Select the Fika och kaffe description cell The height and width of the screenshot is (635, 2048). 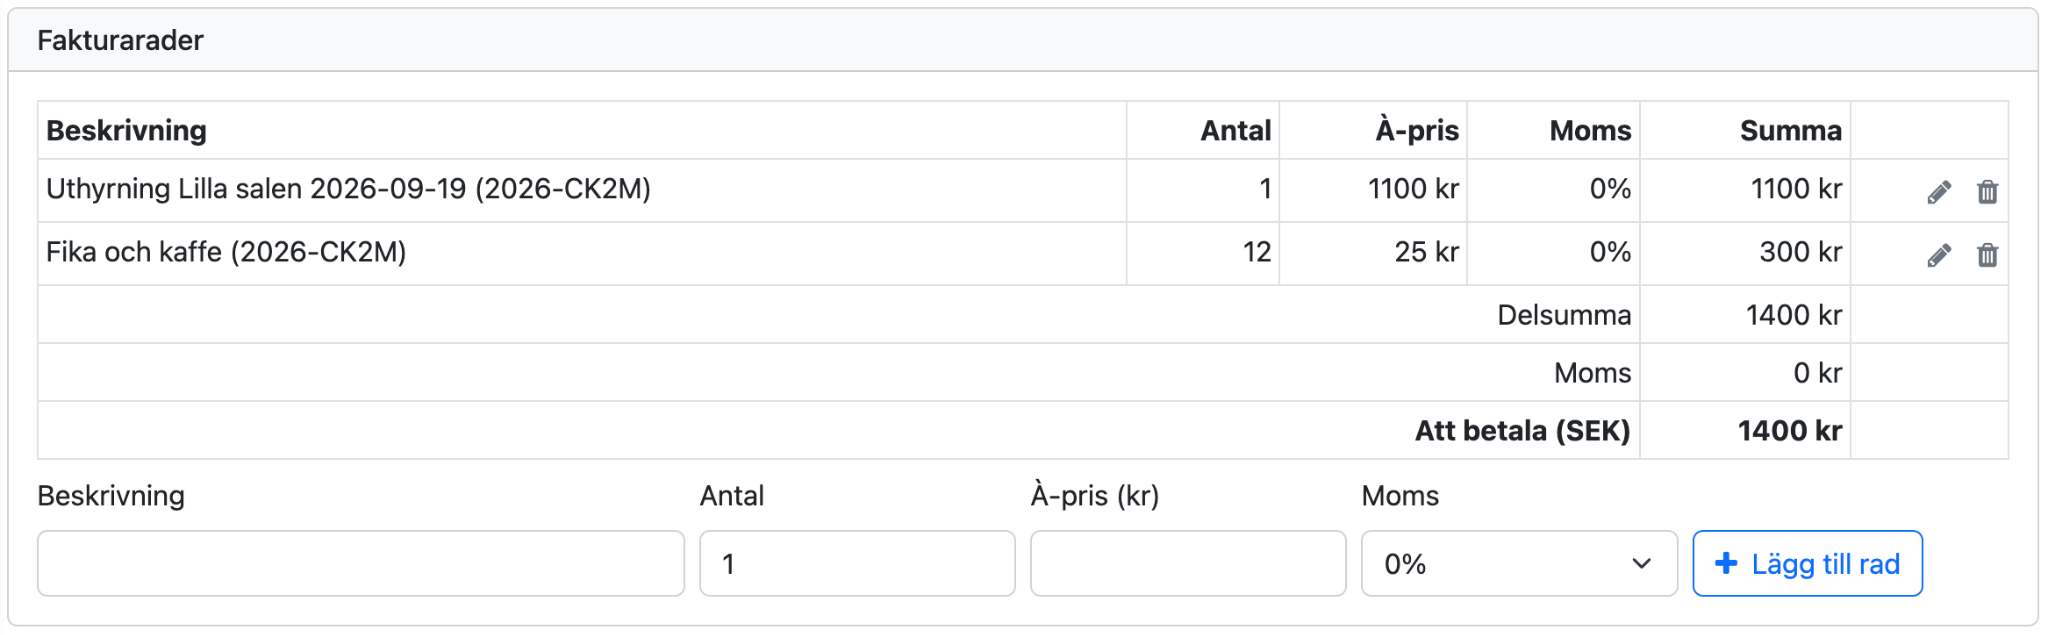pyautogui.click(x=582, y=253)
